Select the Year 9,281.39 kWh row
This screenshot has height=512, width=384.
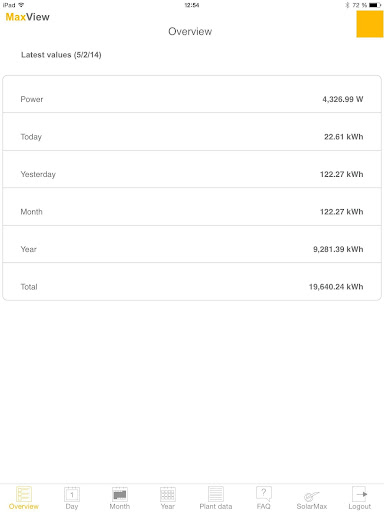coord(192,244)
